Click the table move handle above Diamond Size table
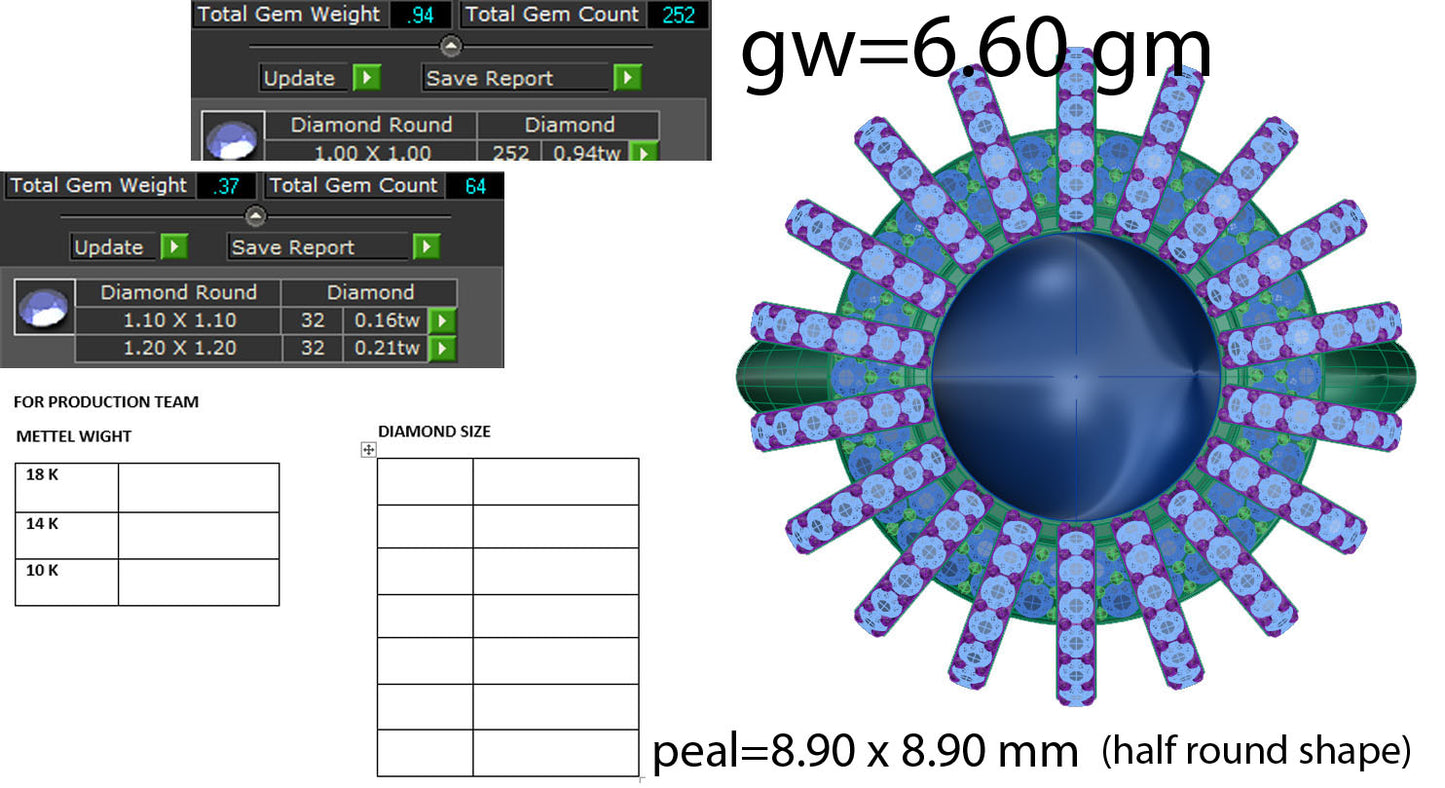The width and height of the screenshot is (1445, 788). (x=368, y=450)
